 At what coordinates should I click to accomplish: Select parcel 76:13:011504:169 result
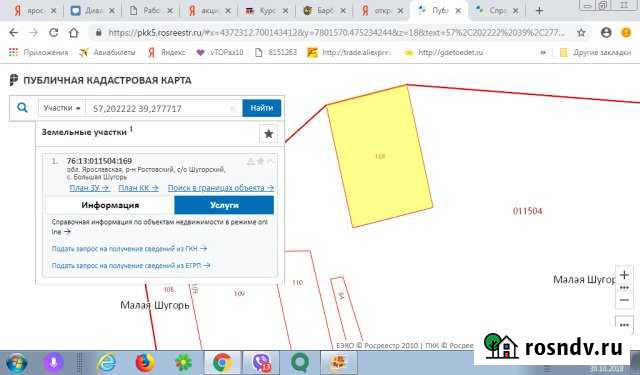99,161
